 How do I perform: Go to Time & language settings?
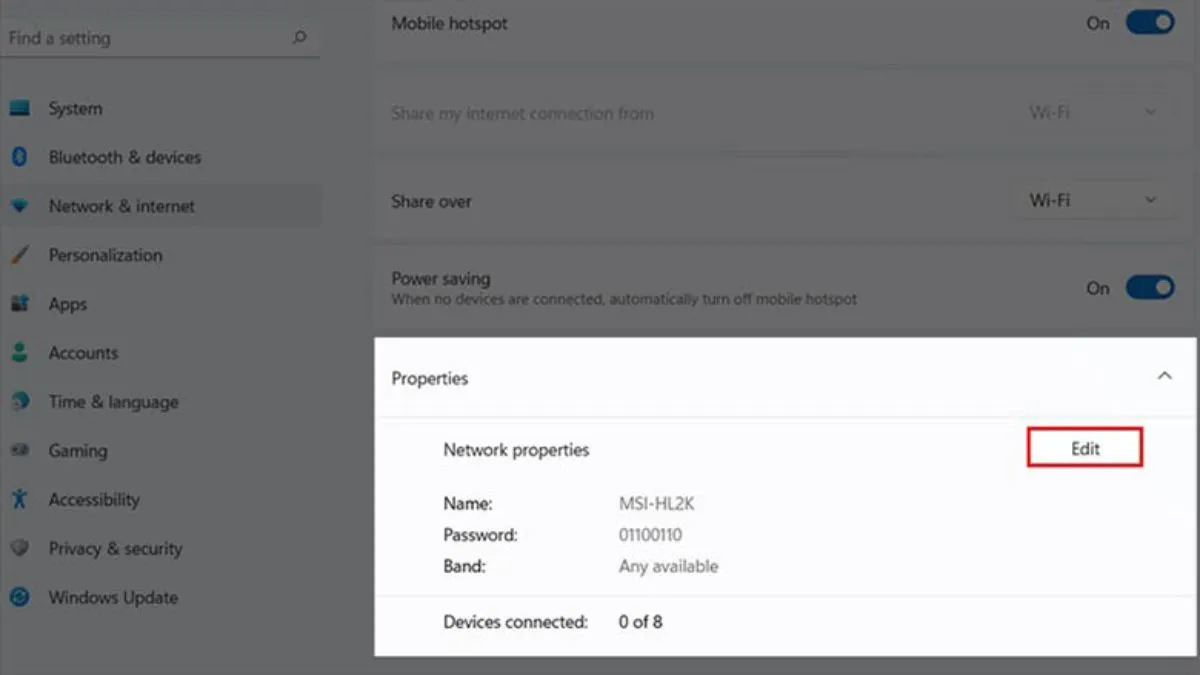[x=113, y=402]
